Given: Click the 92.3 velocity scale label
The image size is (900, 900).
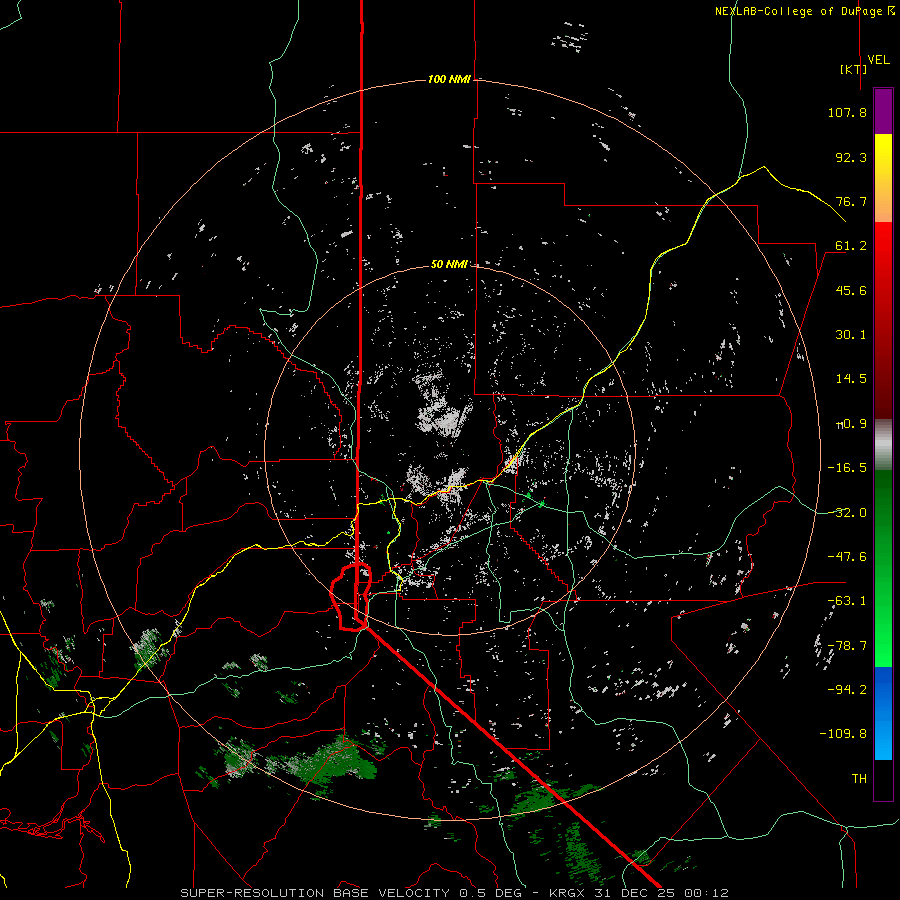Looking at the screenshot, I should point(851,157).
